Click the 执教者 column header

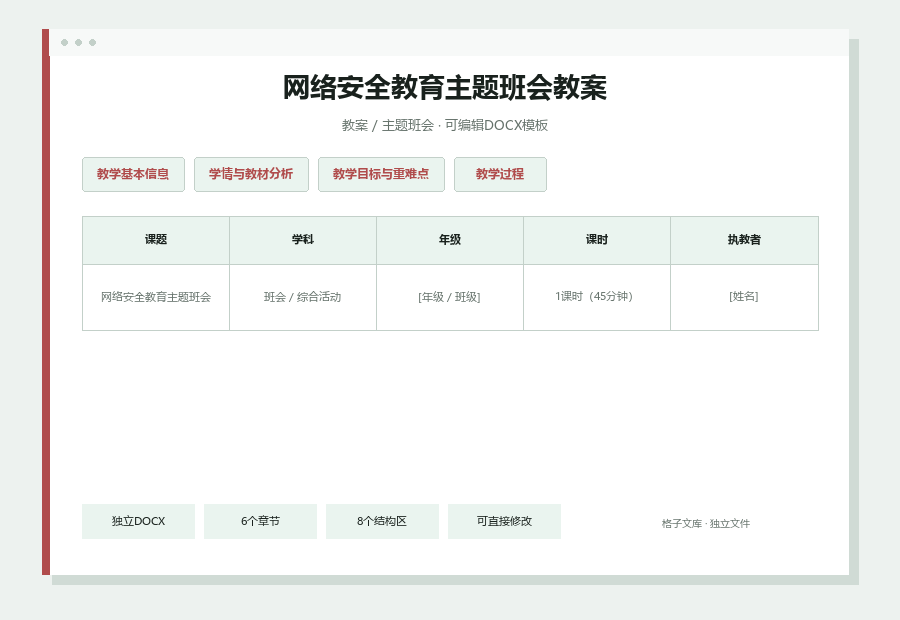744,240
